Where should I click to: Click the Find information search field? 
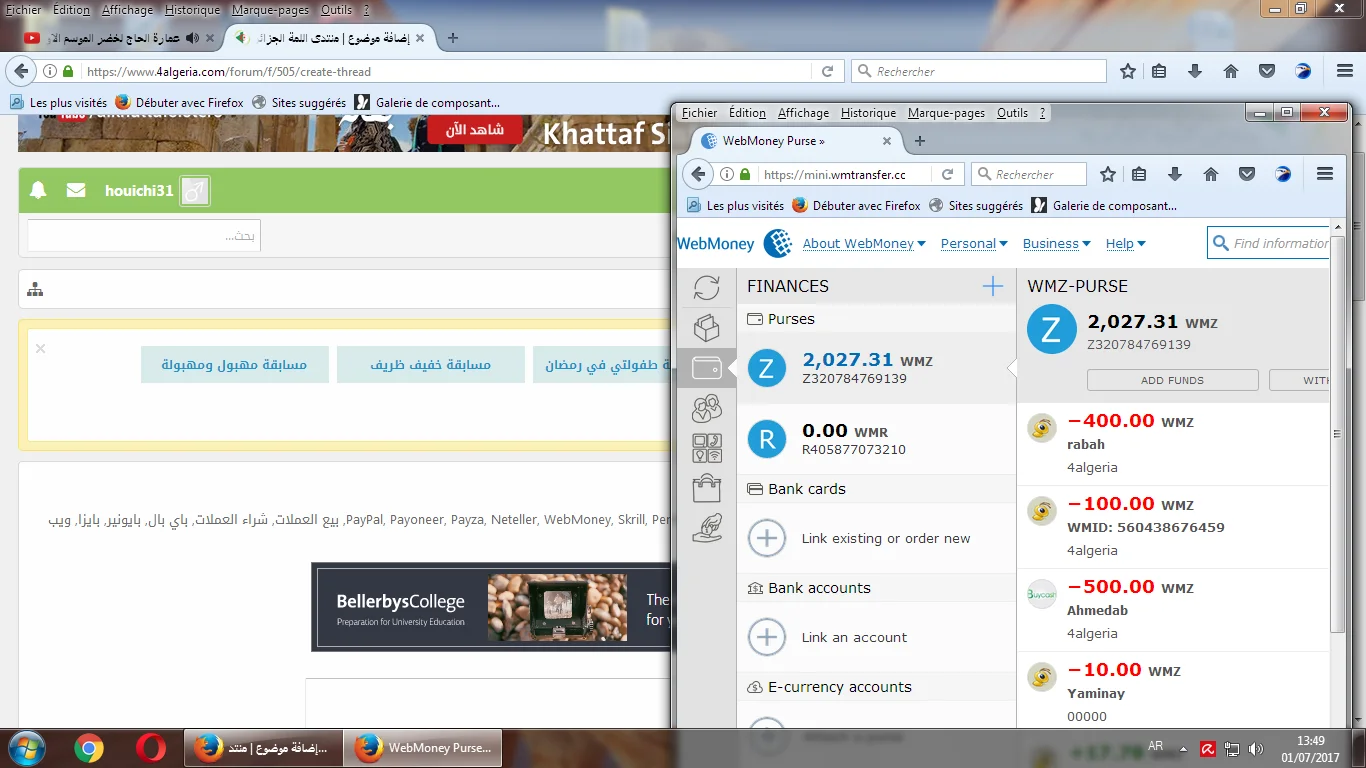[1279, 243]
